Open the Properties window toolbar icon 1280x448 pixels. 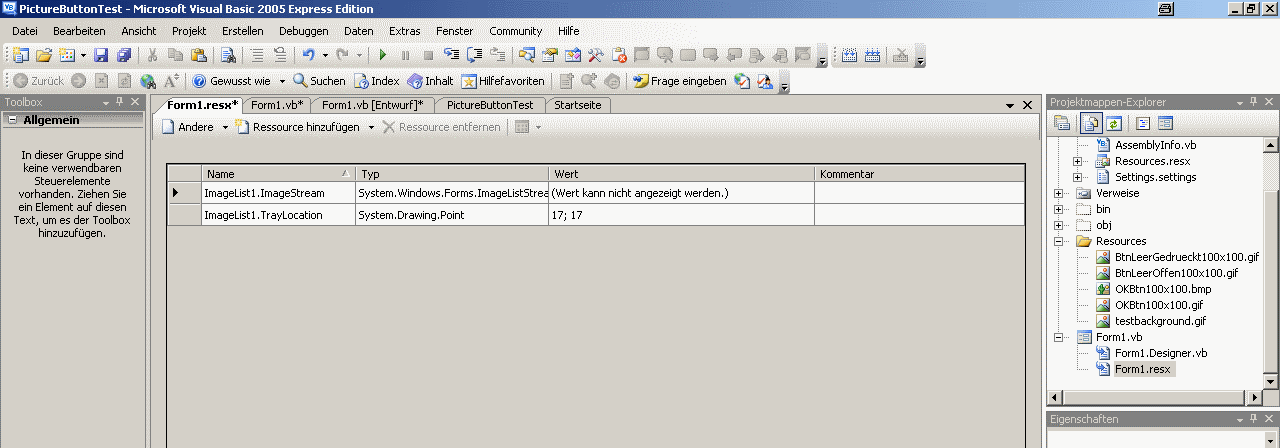549,55
